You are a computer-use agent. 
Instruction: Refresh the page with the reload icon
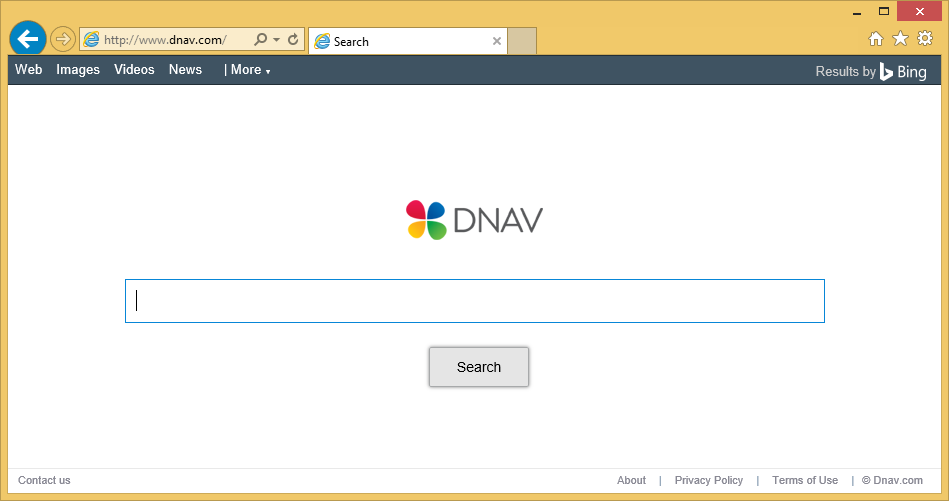[x=293, y=40]
